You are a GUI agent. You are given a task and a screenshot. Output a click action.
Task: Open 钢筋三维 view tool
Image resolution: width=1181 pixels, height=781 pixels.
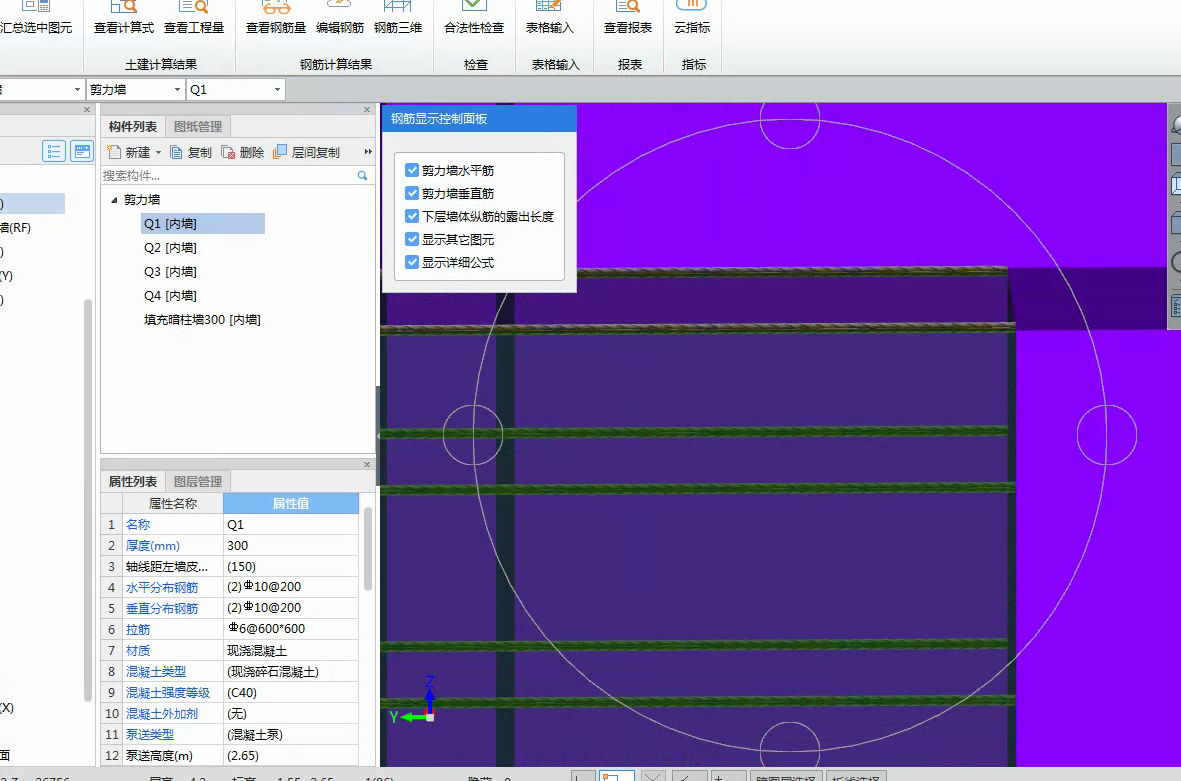coord(398,18)
